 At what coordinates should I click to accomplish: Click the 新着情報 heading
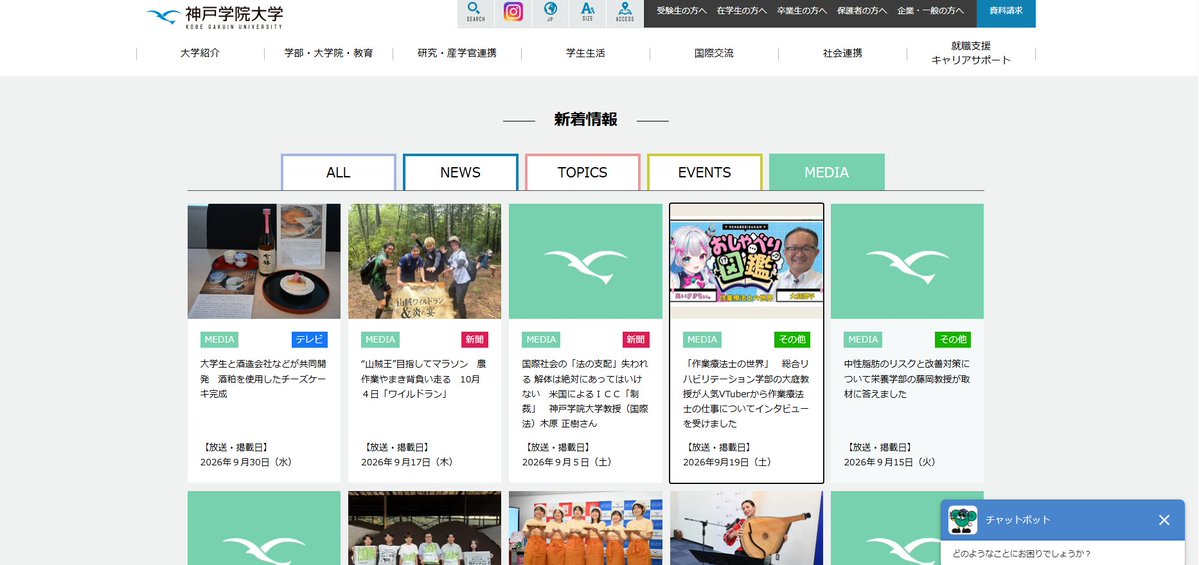click(586, 120)
